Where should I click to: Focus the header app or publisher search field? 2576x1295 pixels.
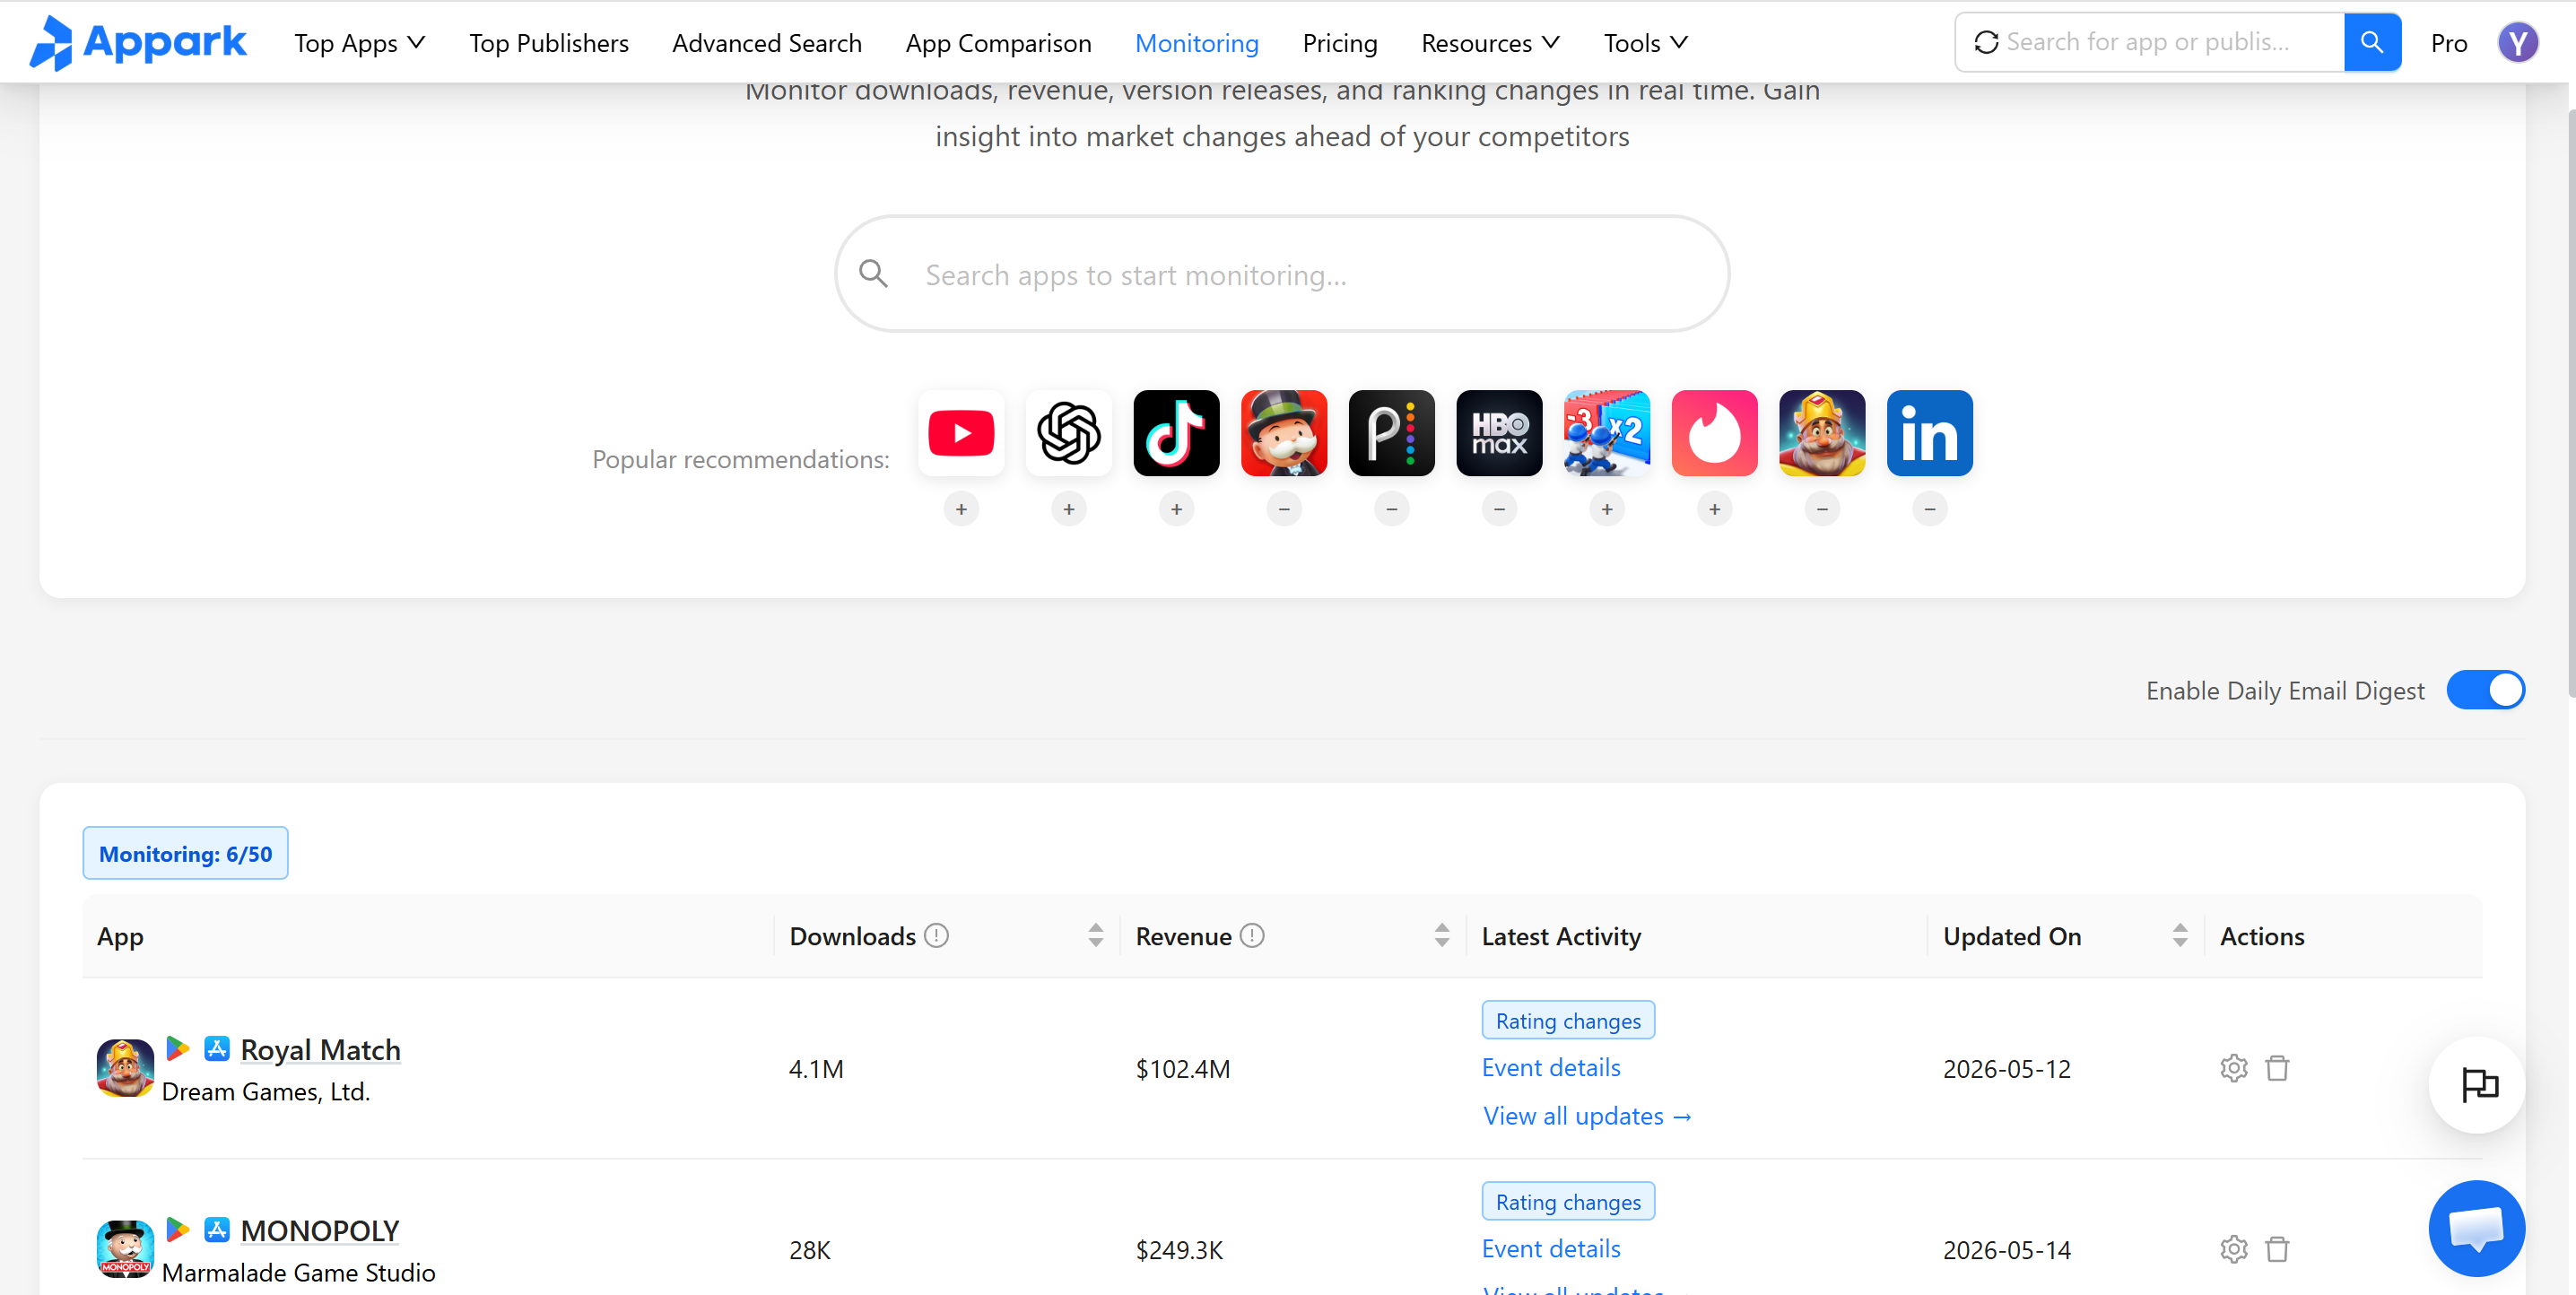tap(2150, 42)
